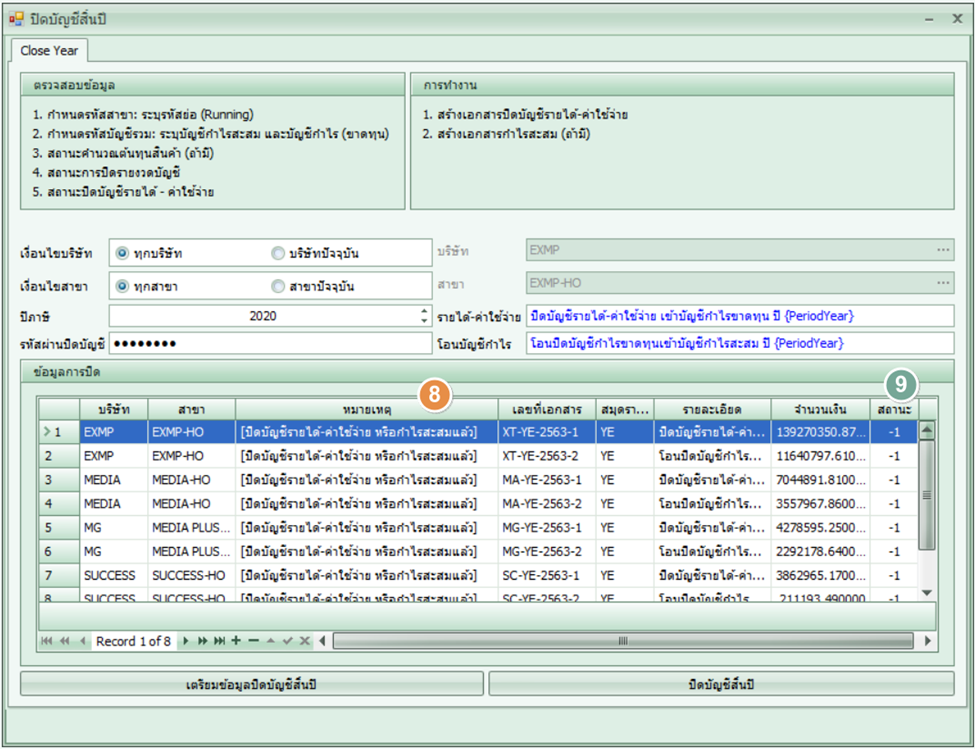Select the ทุกบริษัท radio option

(123, 253)
